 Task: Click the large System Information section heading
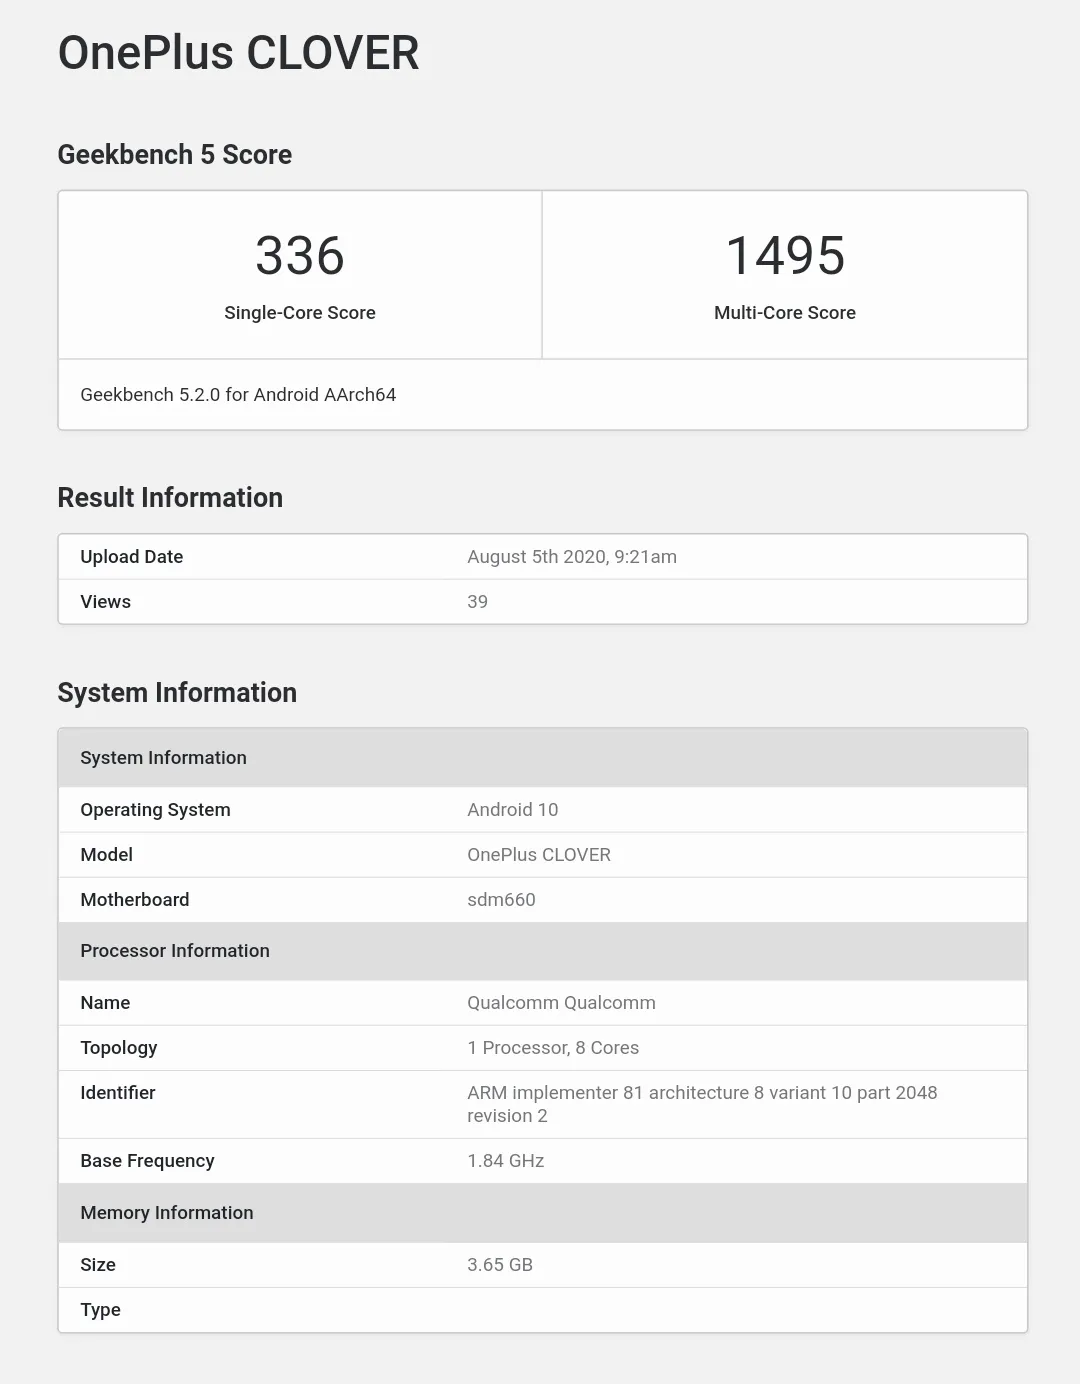(x=177, y=693)
